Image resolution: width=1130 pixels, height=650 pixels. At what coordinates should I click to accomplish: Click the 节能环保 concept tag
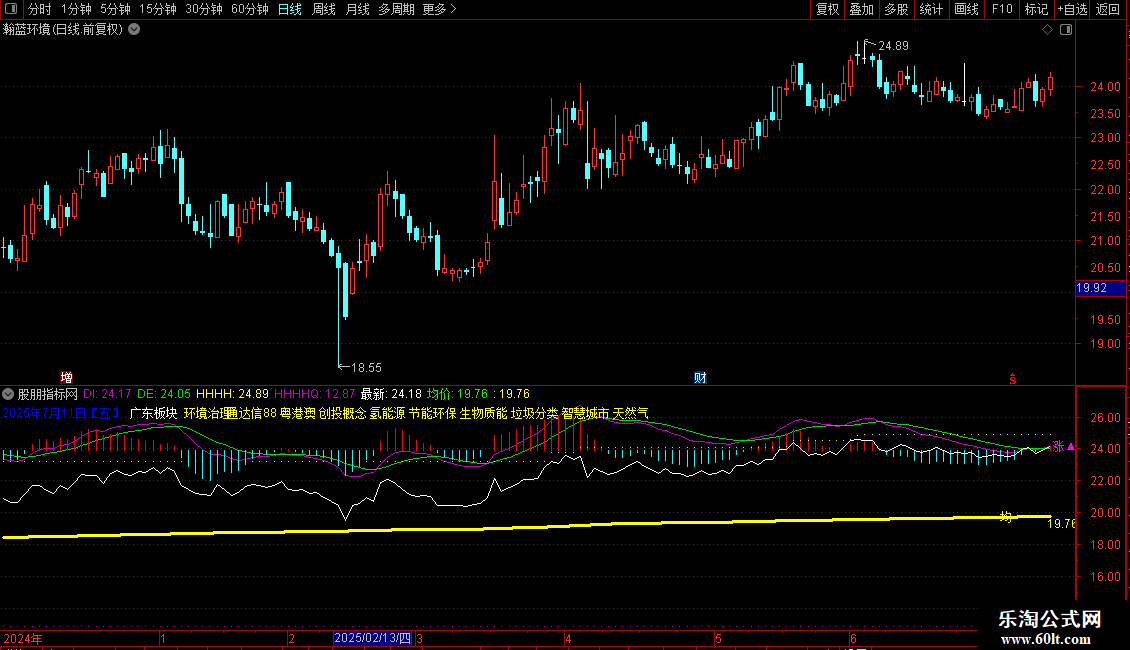432,414
